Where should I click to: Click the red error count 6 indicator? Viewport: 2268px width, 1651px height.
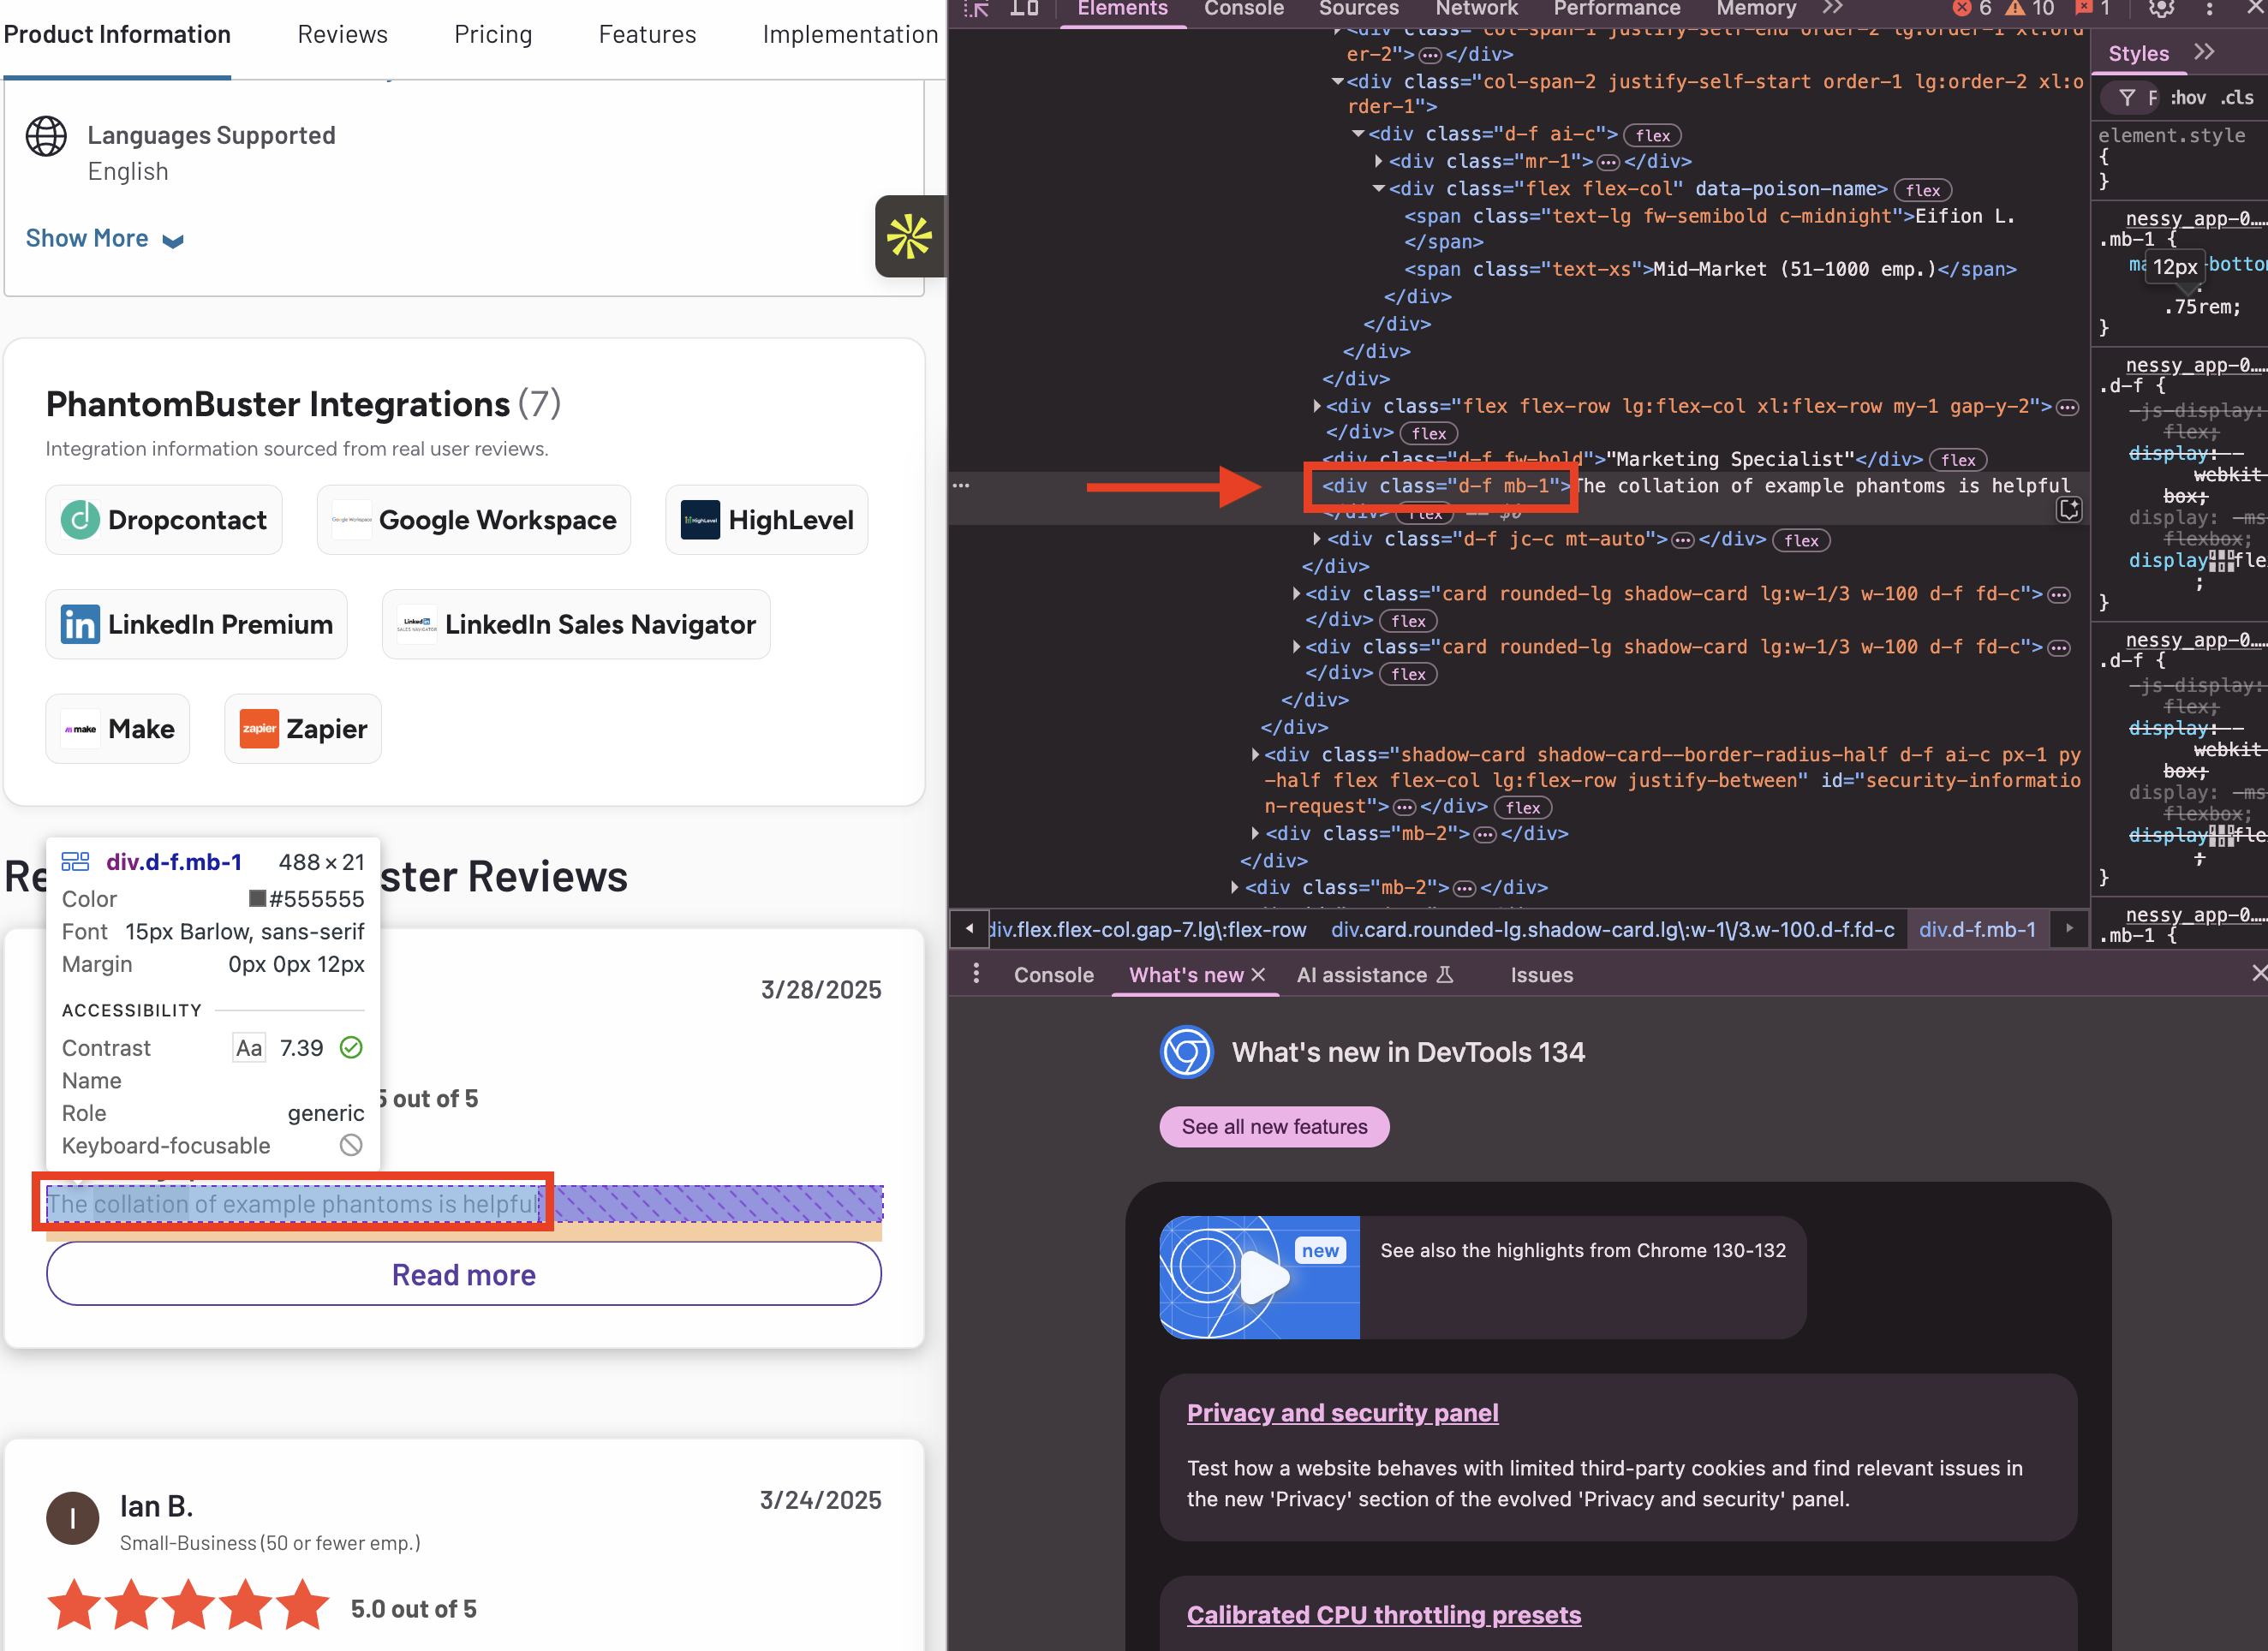tap(1972, 9)
